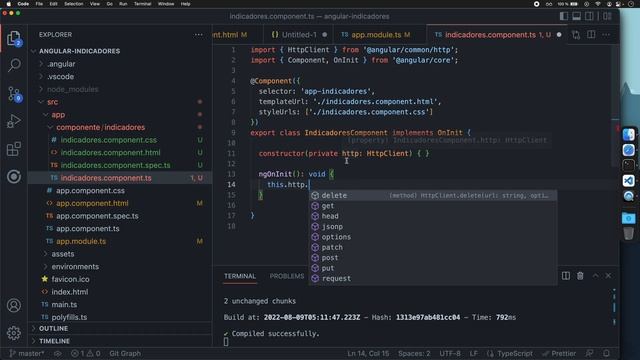The height and width of the screenshot is (360, 640).
Task: Open Finder from the dock
Action: [x=629, y=135]
